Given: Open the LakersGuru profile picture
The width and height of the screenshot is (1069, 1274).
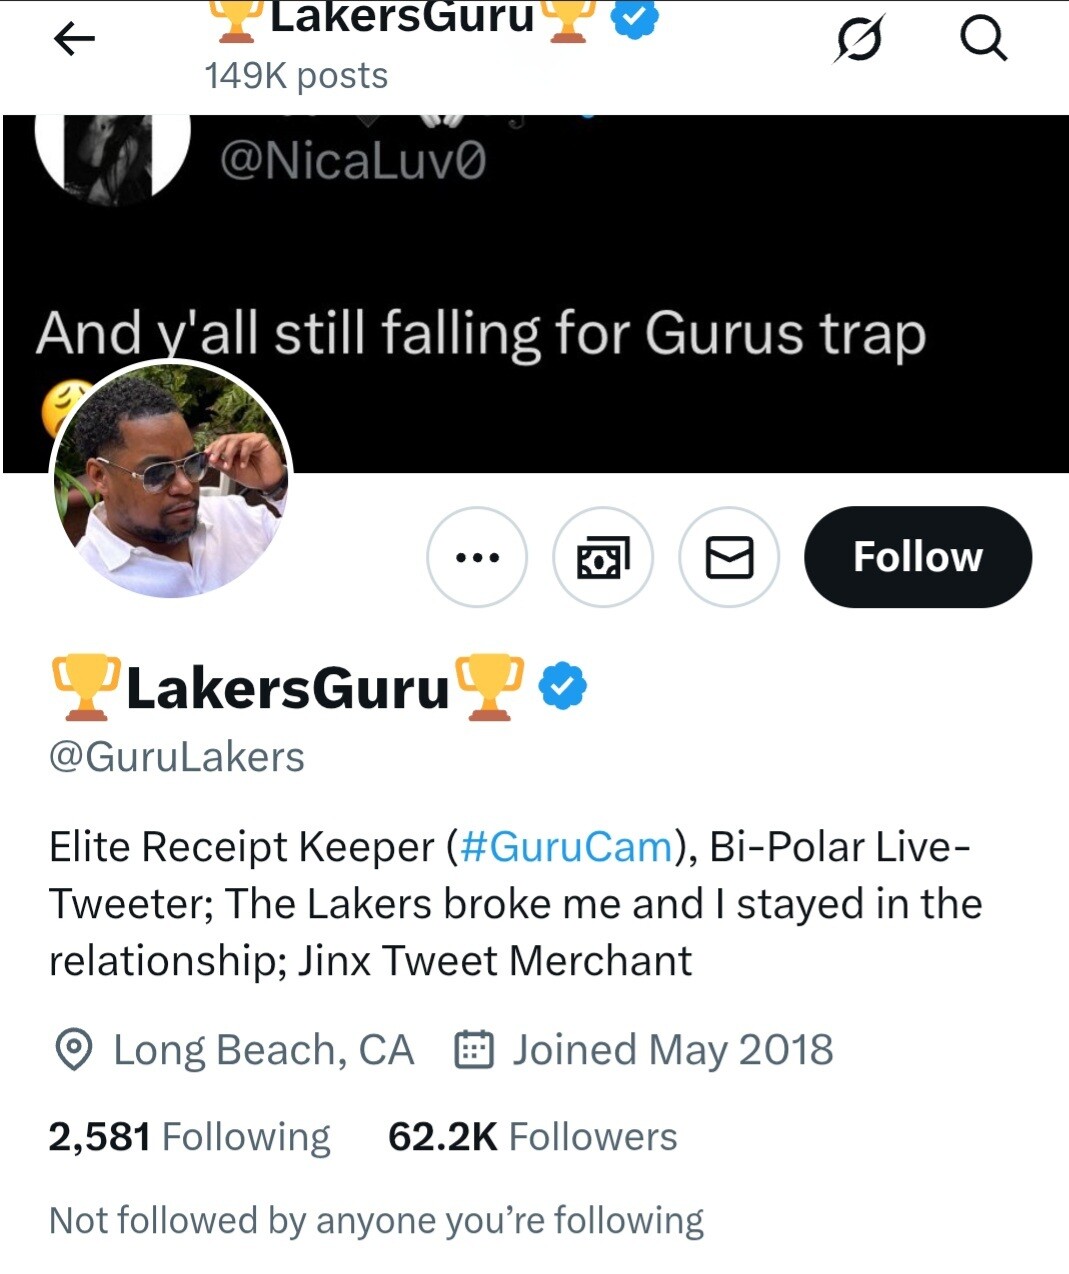Looking at the screenshot, I should click(171, 480).
